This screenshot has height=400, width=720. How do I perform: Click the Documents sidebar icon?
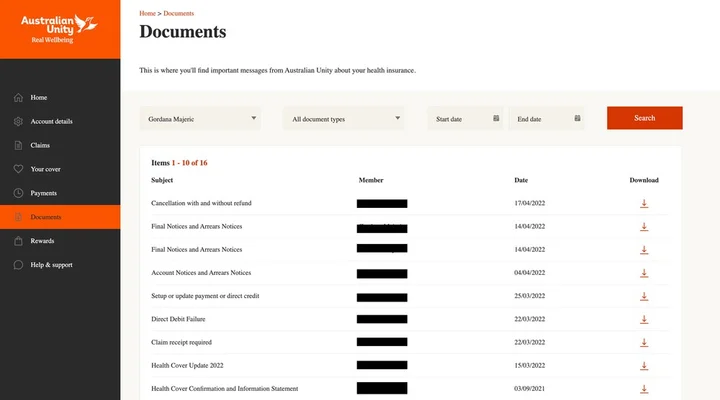pyautogui.click(x=18, y=217)
